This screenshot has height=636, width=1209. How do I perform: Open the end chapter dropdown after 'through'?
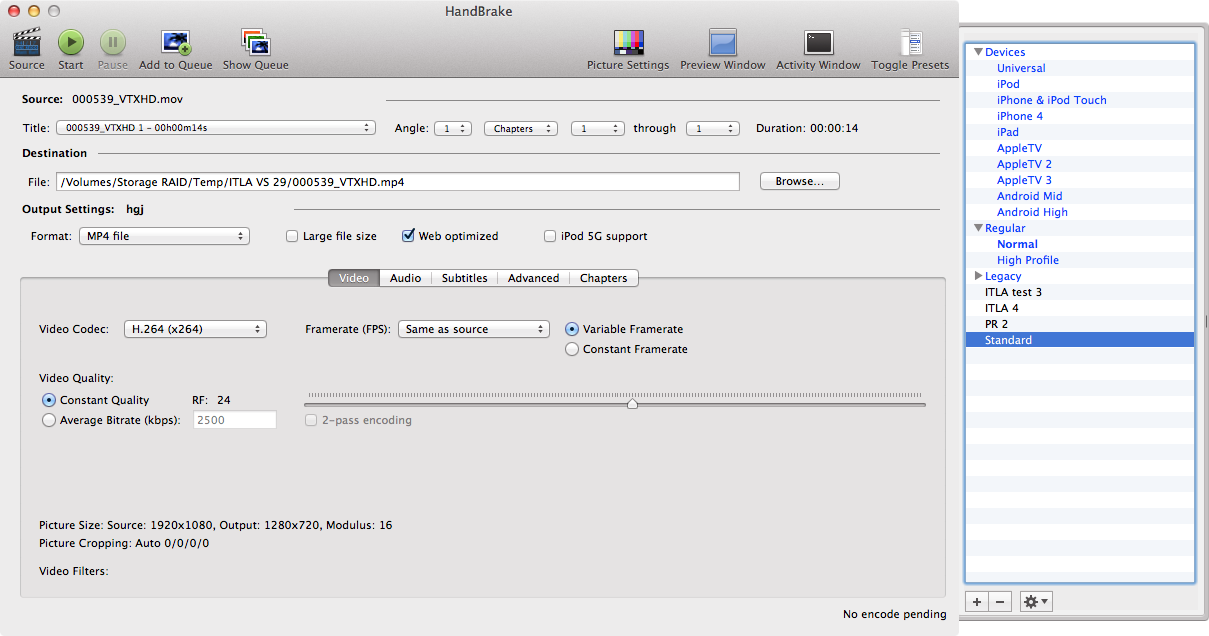(713, 128)
